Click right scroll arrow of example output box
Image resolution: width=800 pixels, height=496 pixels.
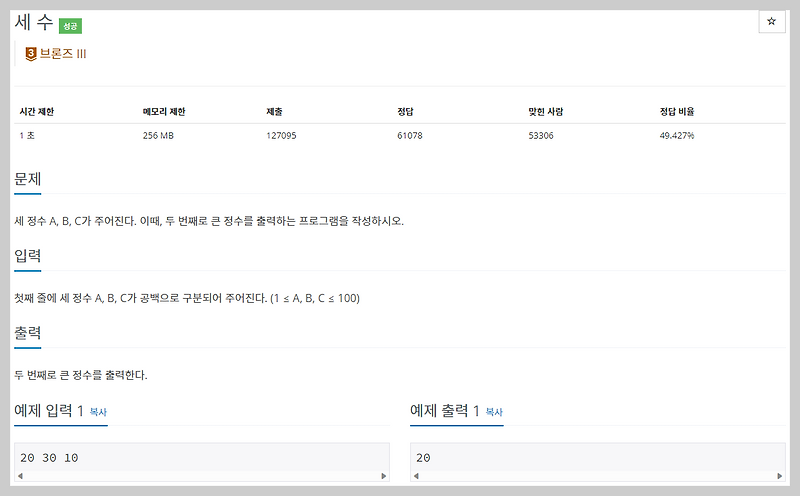(x=780, y=476)
